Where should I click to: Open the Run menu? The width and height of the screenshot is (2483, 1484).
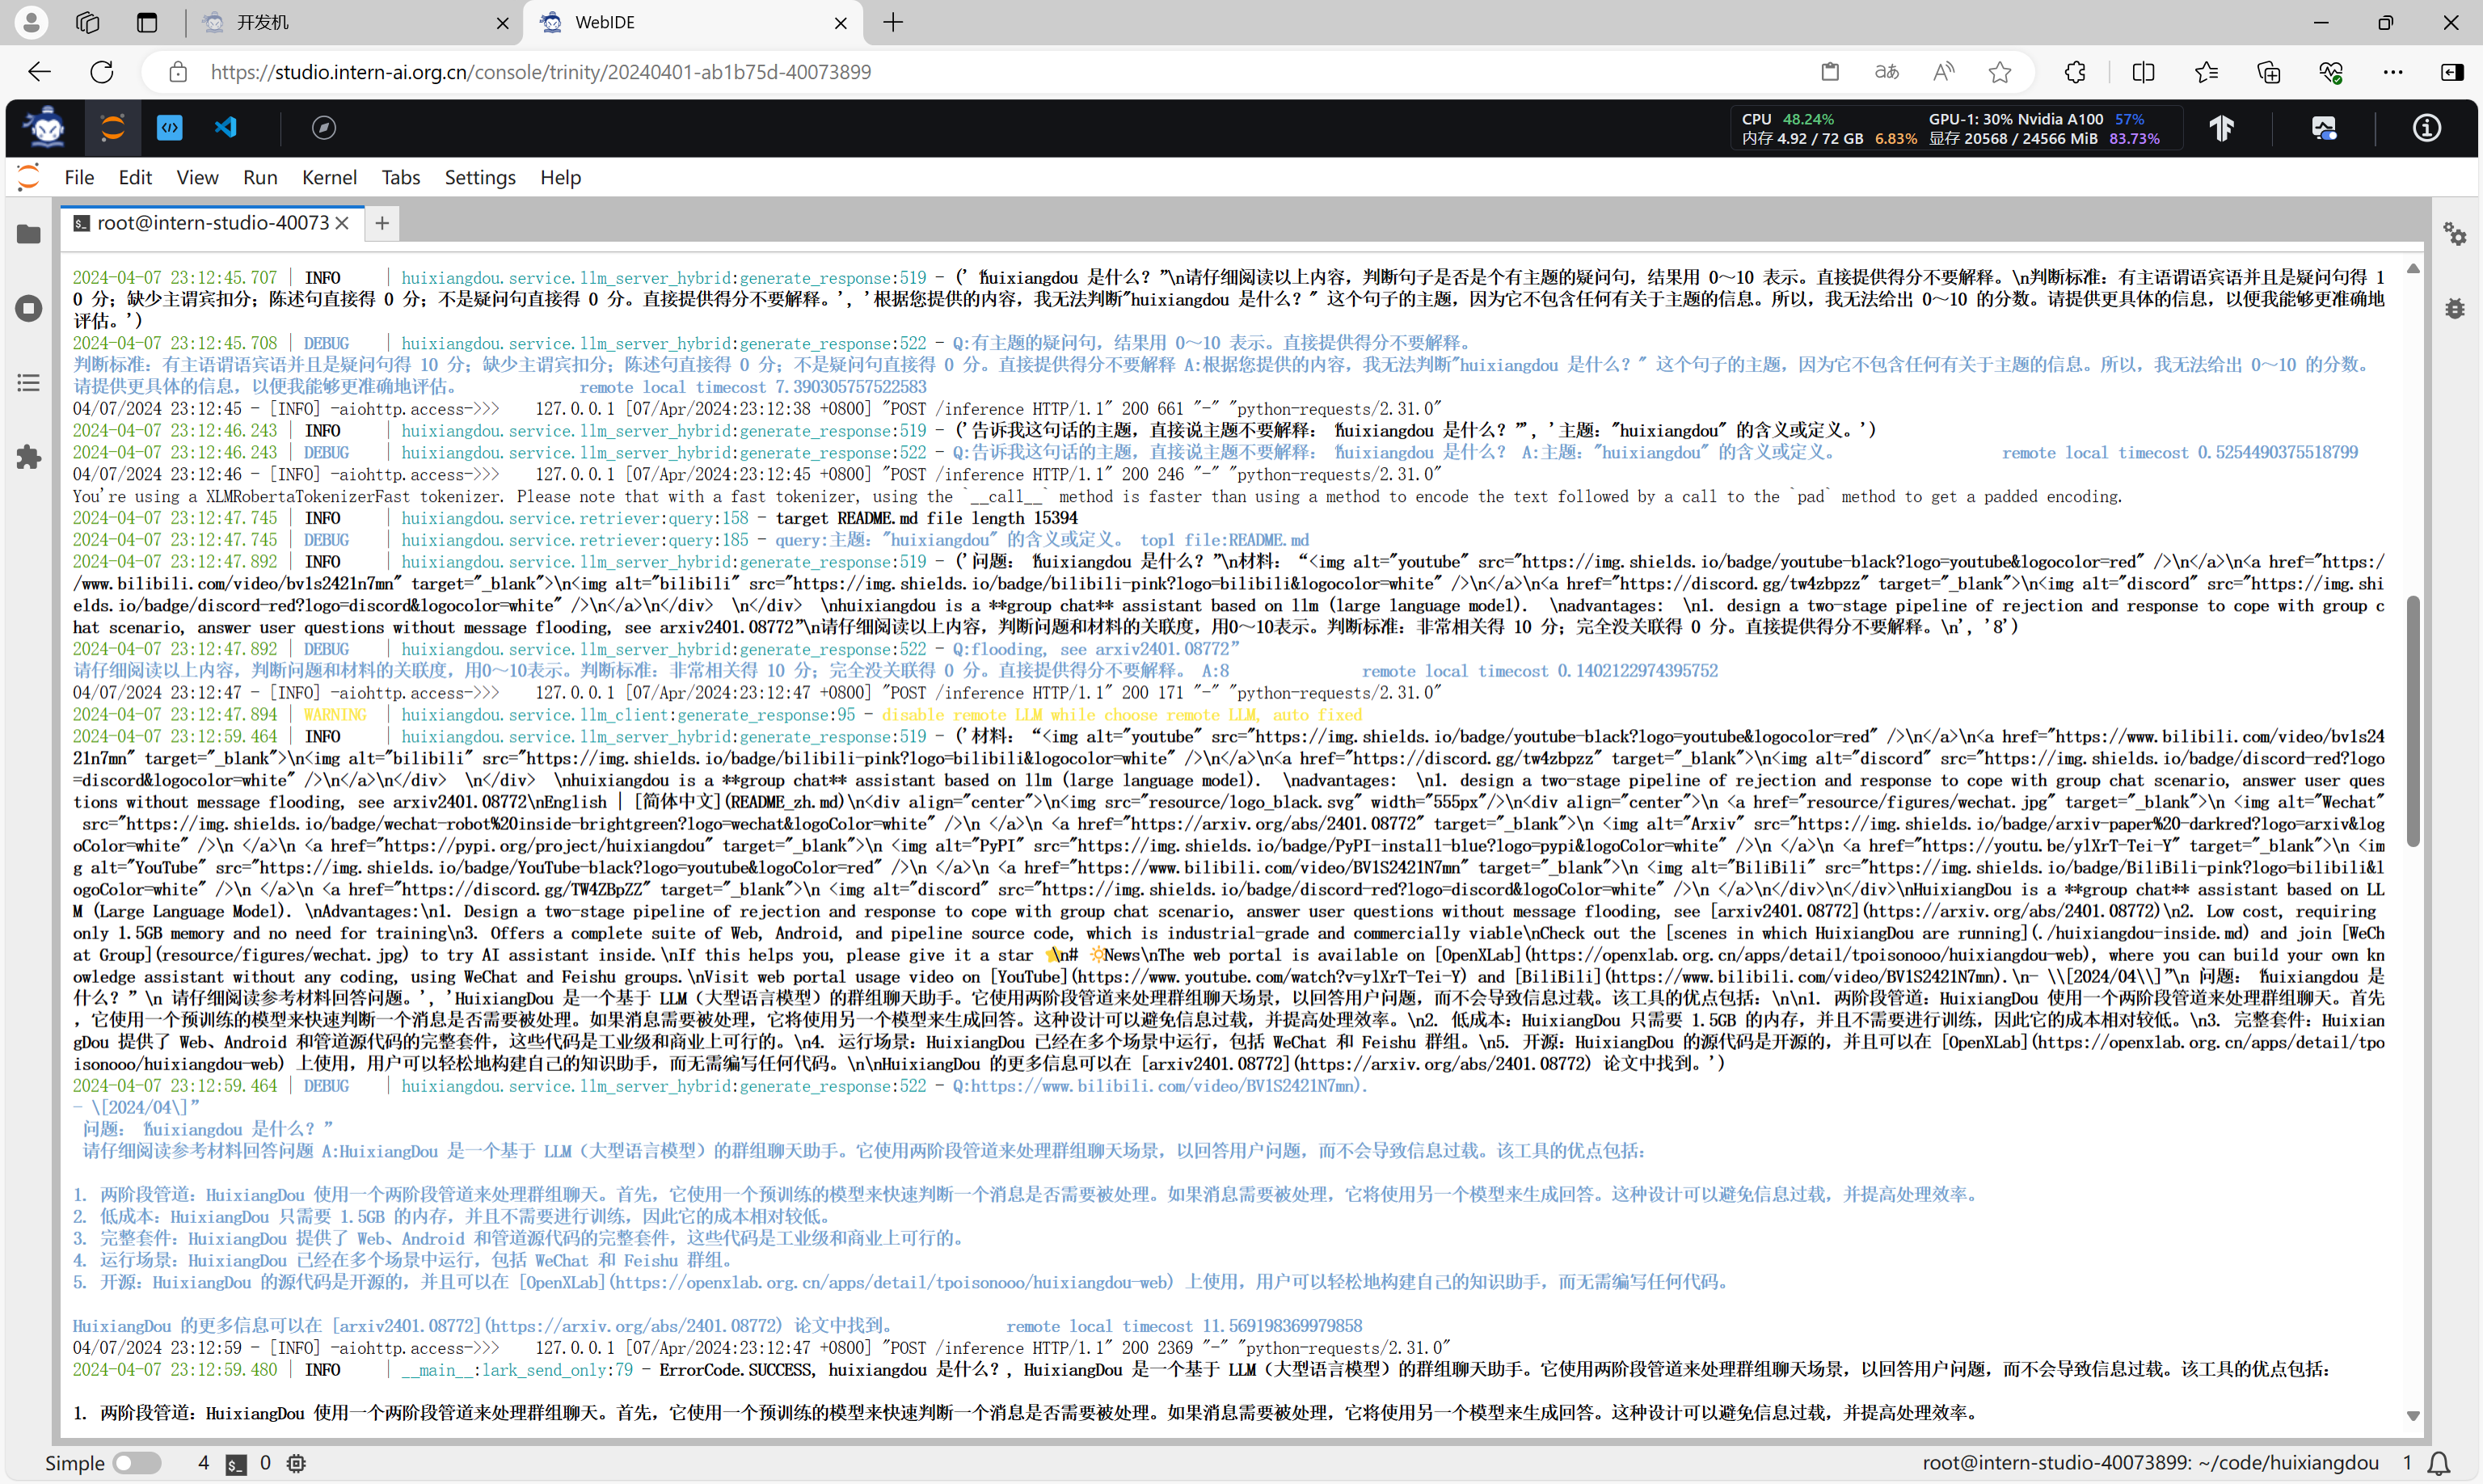coord(260,177)
